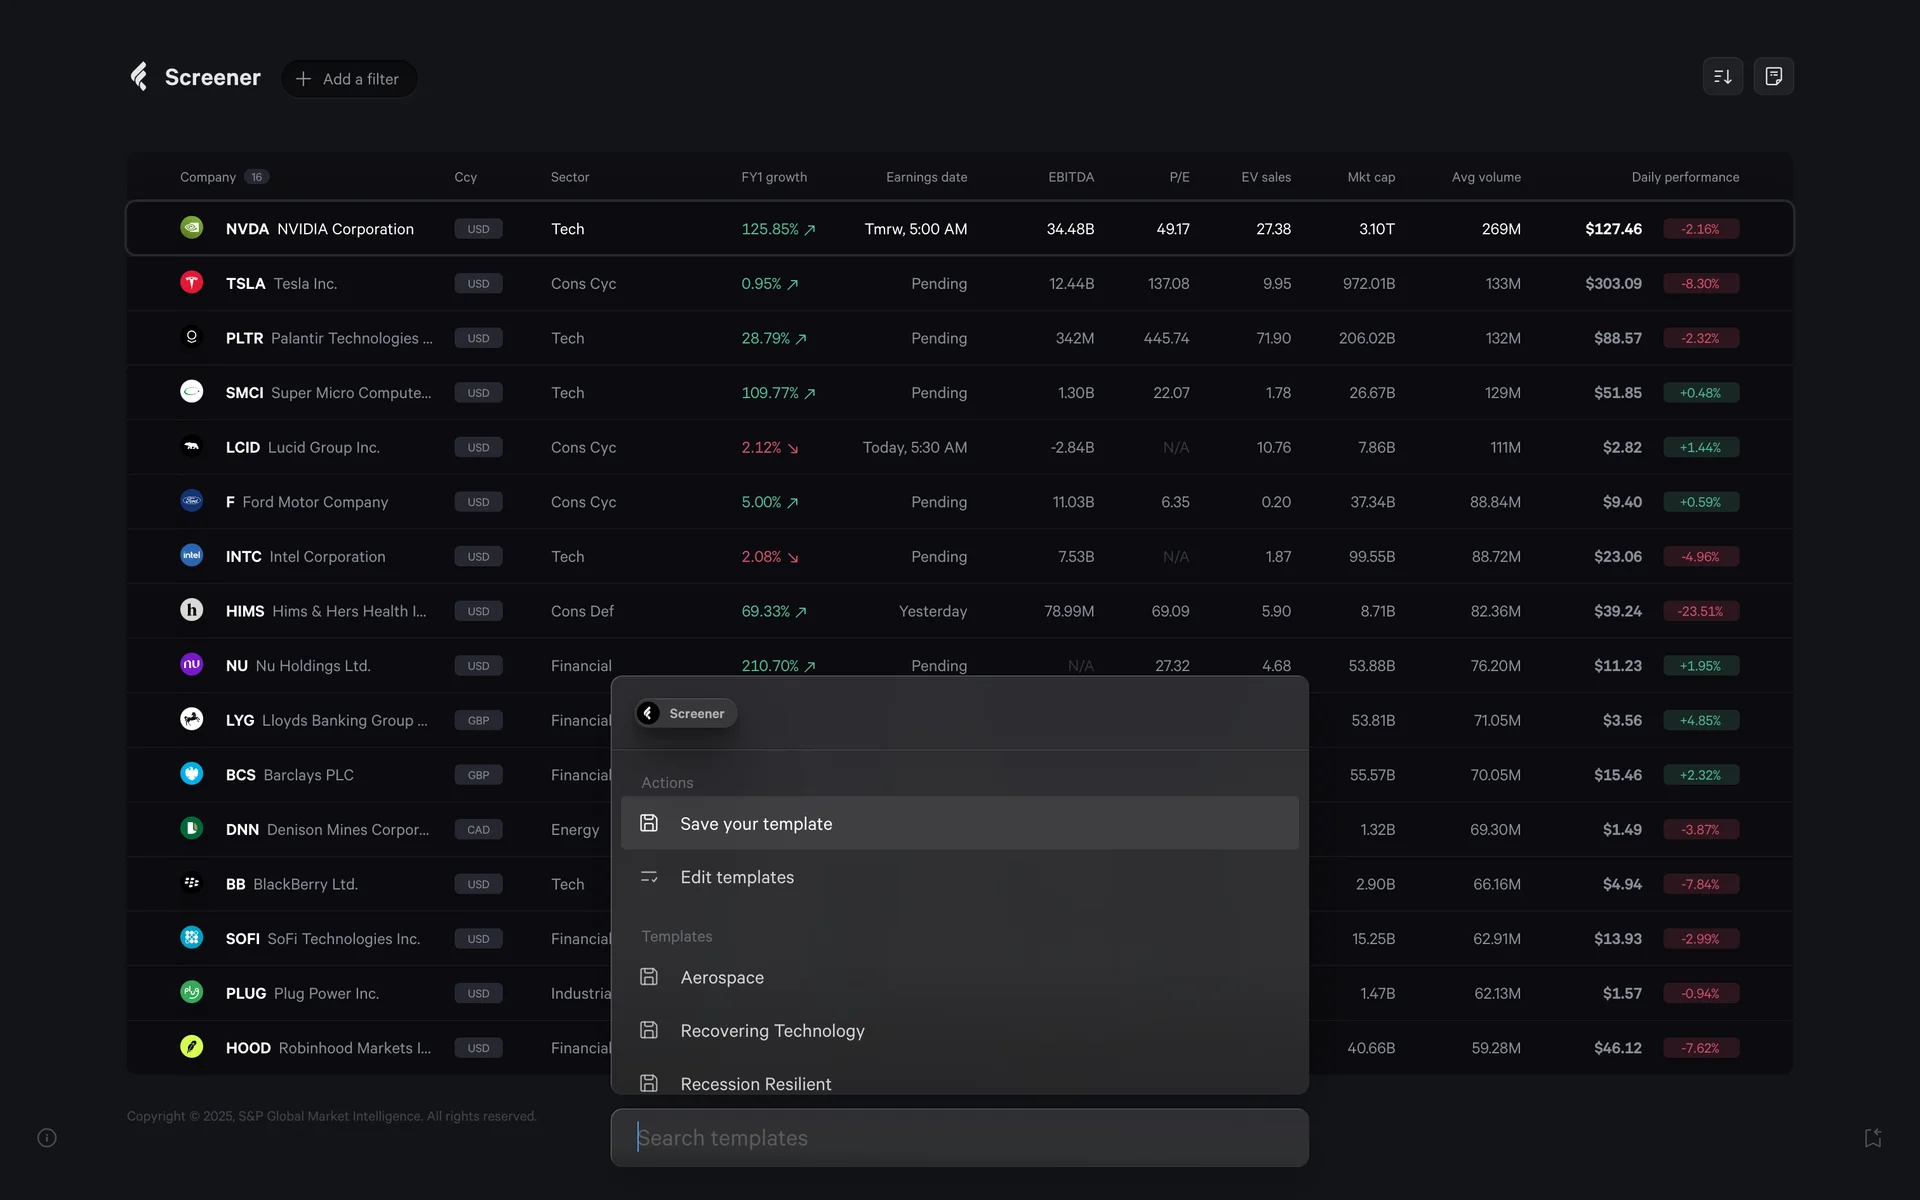Sort by Daily performance column header
Image resolution: width=1920 pixels, height=1200 pixels.
point(1684,177)
